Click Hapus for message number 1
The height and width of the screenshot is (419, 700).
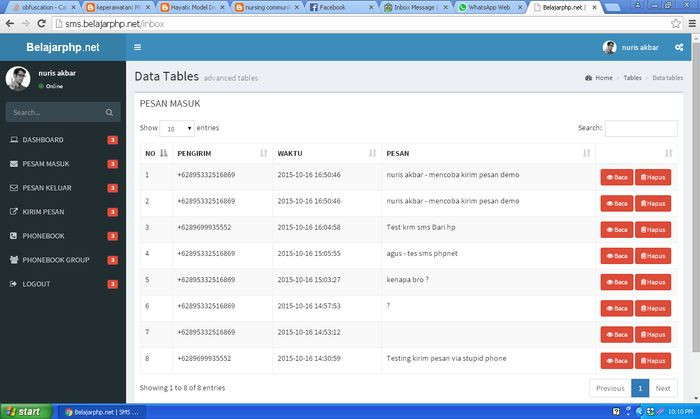tap(653, 177)
